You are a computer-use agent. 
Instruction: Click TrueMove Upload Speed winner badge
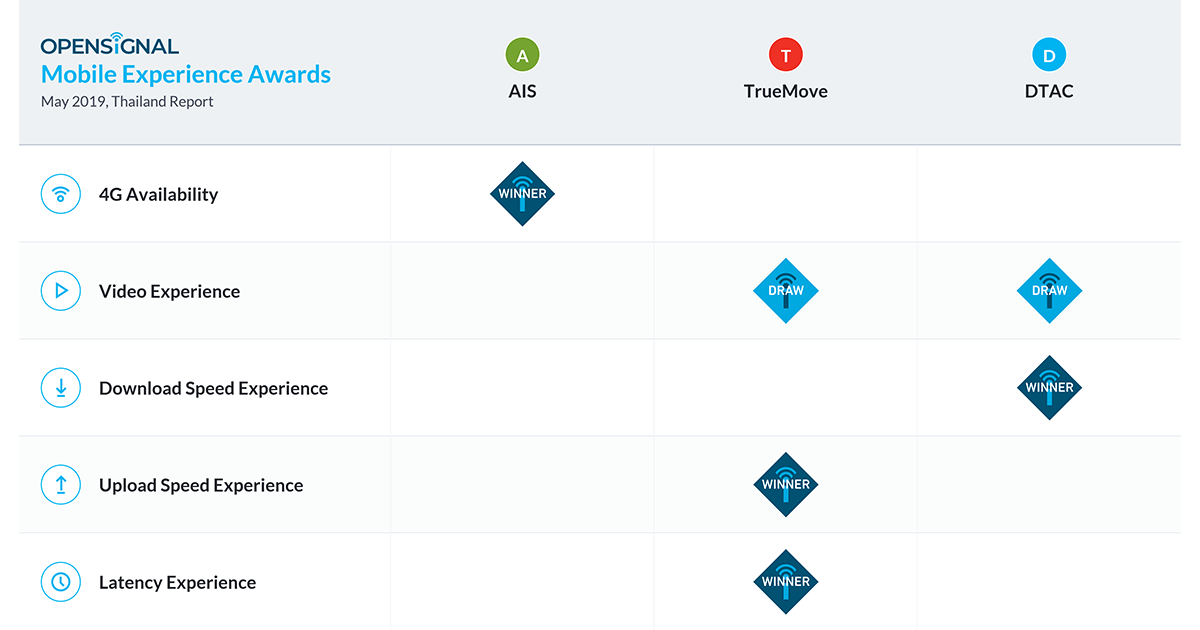point(786,484)
